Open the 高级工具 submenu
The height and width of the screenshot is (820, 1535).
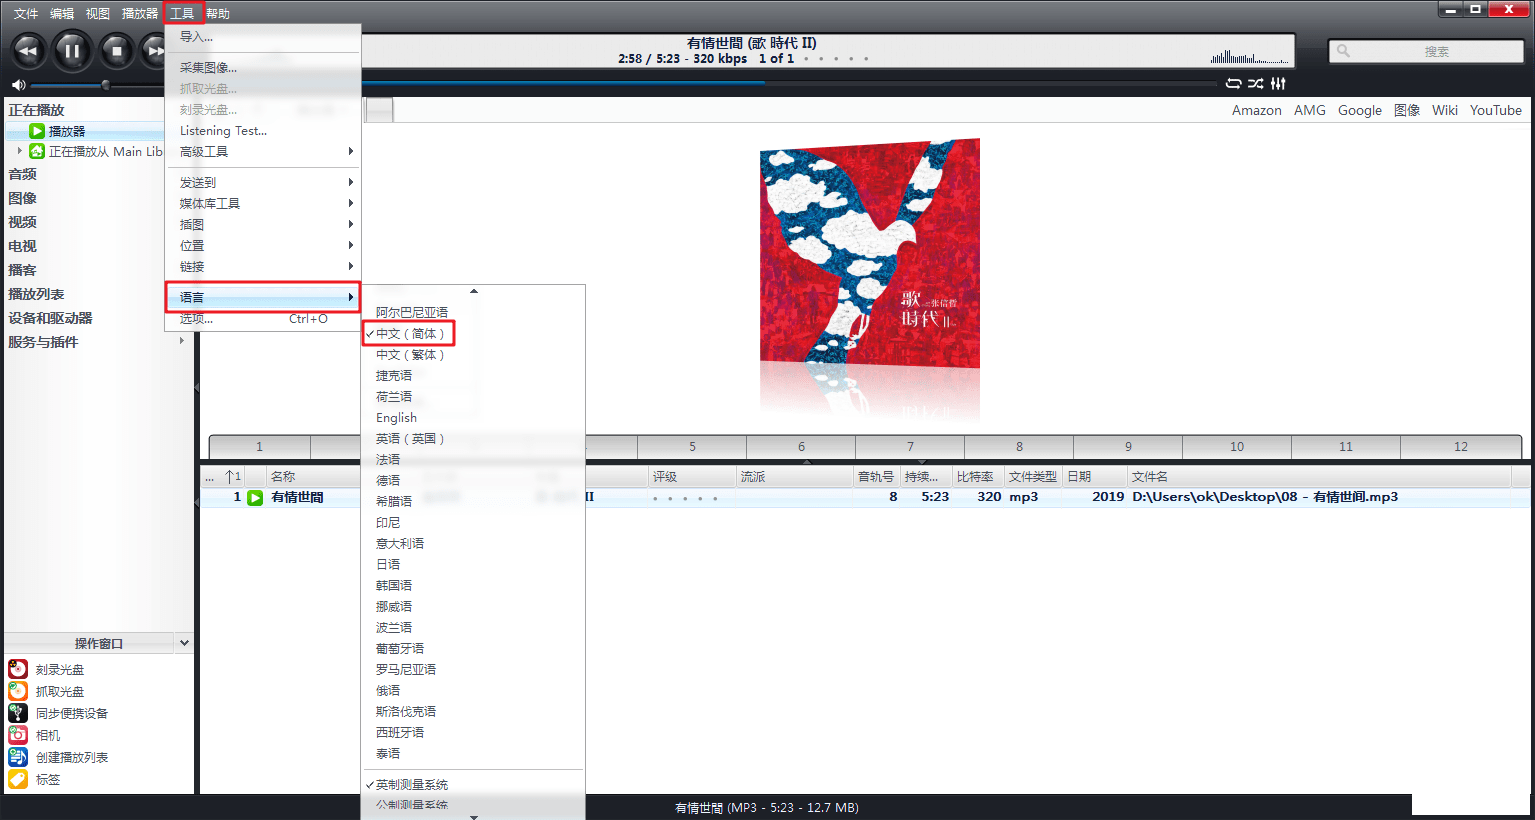click(x=263, y=151)
